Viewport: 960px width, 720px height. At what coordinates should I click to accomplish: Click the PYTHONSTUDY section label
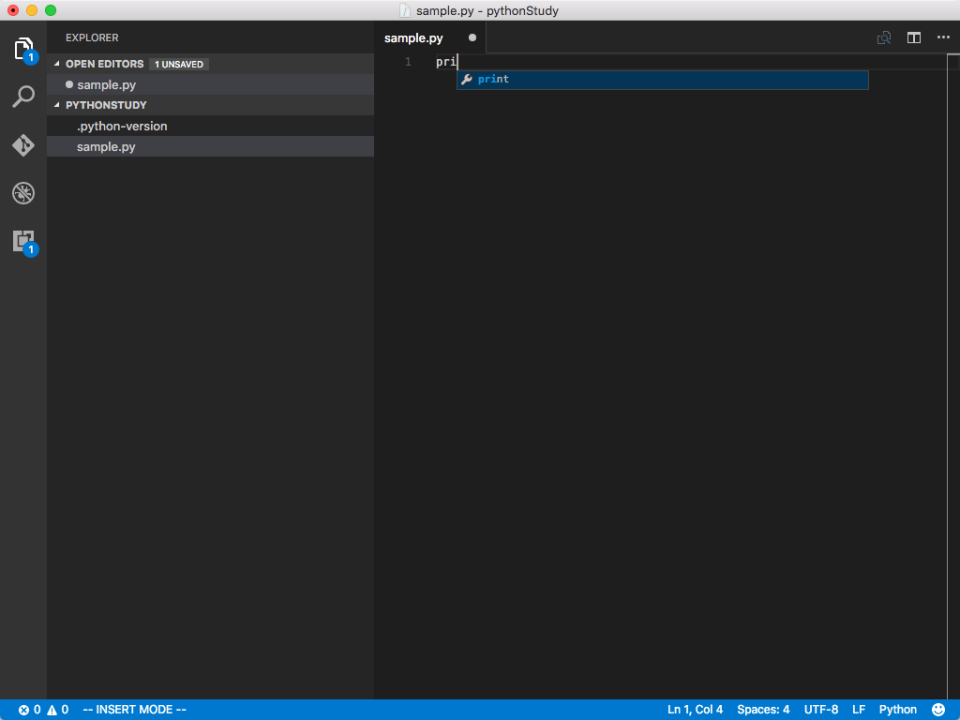click(106, 105)
